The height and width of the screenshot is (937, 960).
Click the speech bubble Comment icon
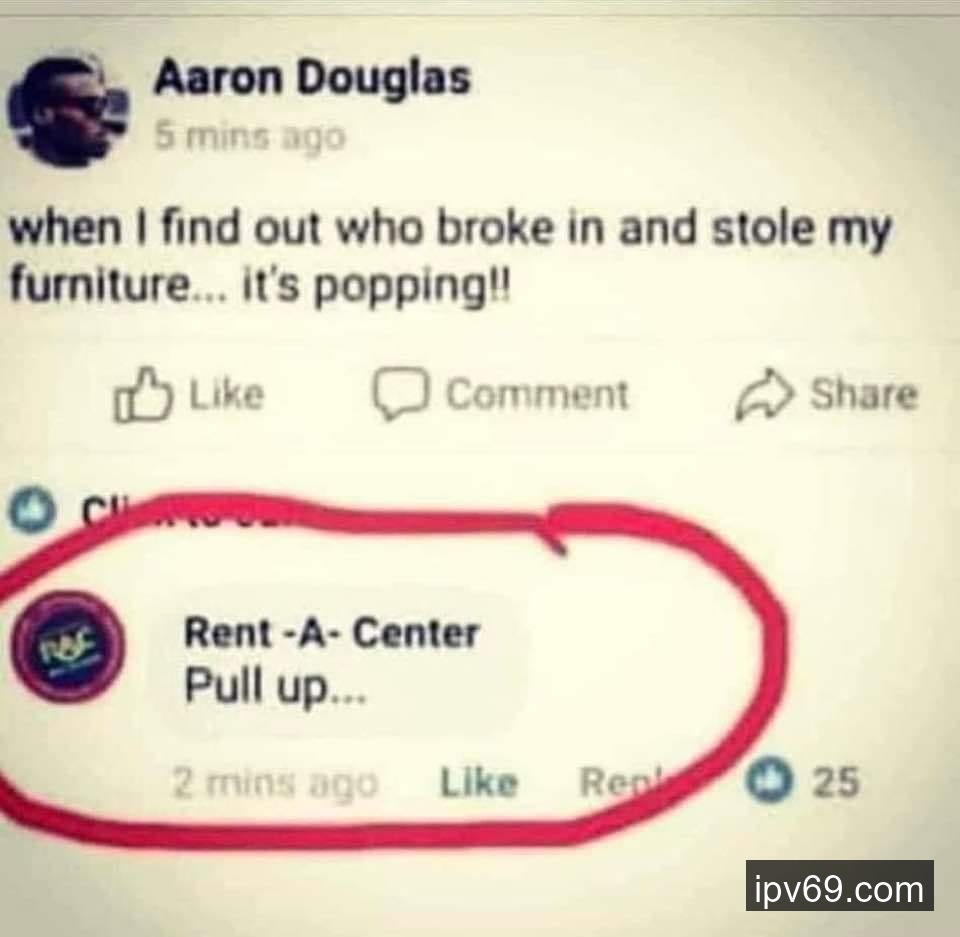400,394
